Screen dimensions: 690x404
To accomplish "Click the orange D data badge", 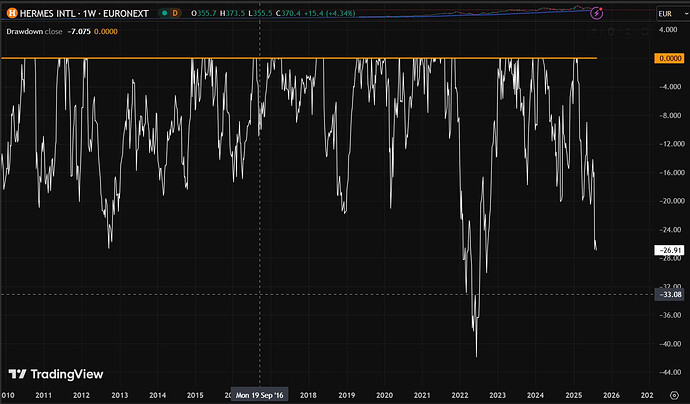I will [x=175, y=13].
